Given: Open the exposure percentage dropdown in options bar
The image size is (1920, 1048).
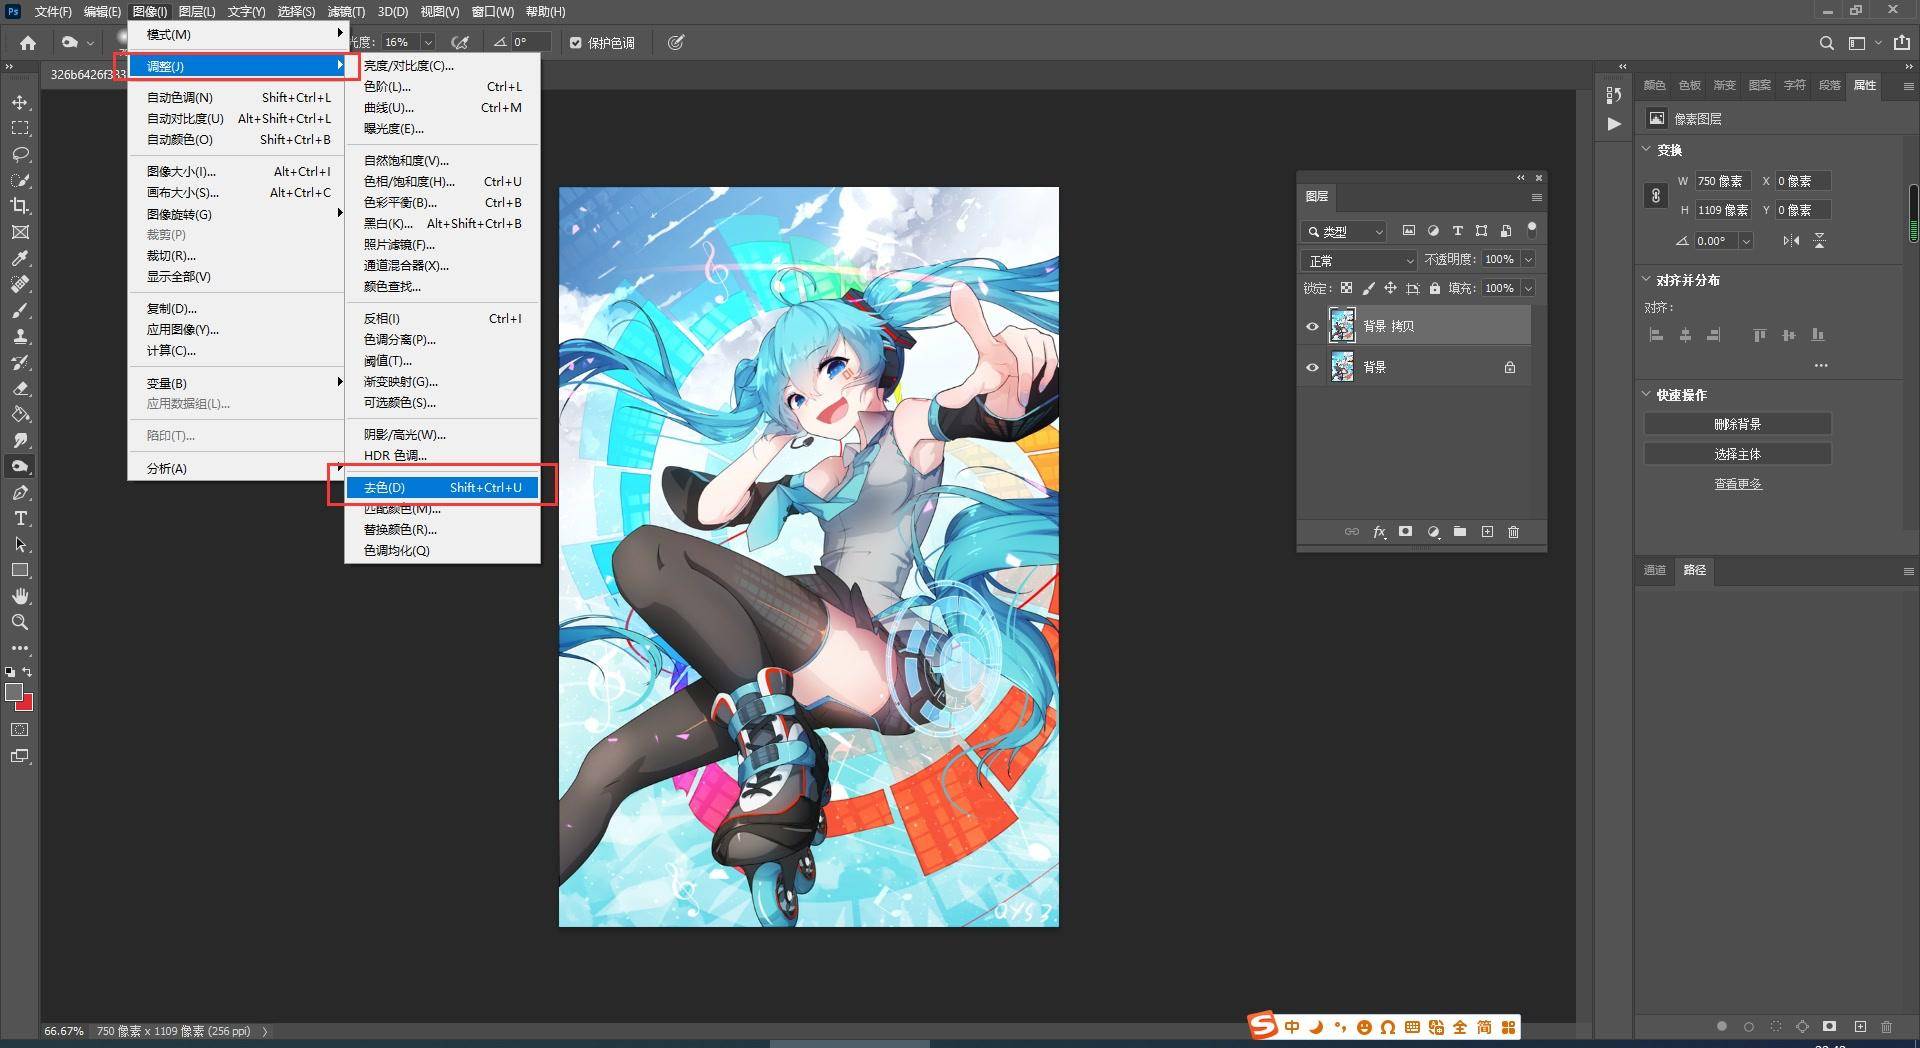Looking at the screenshot, I should tap(428, 42).
